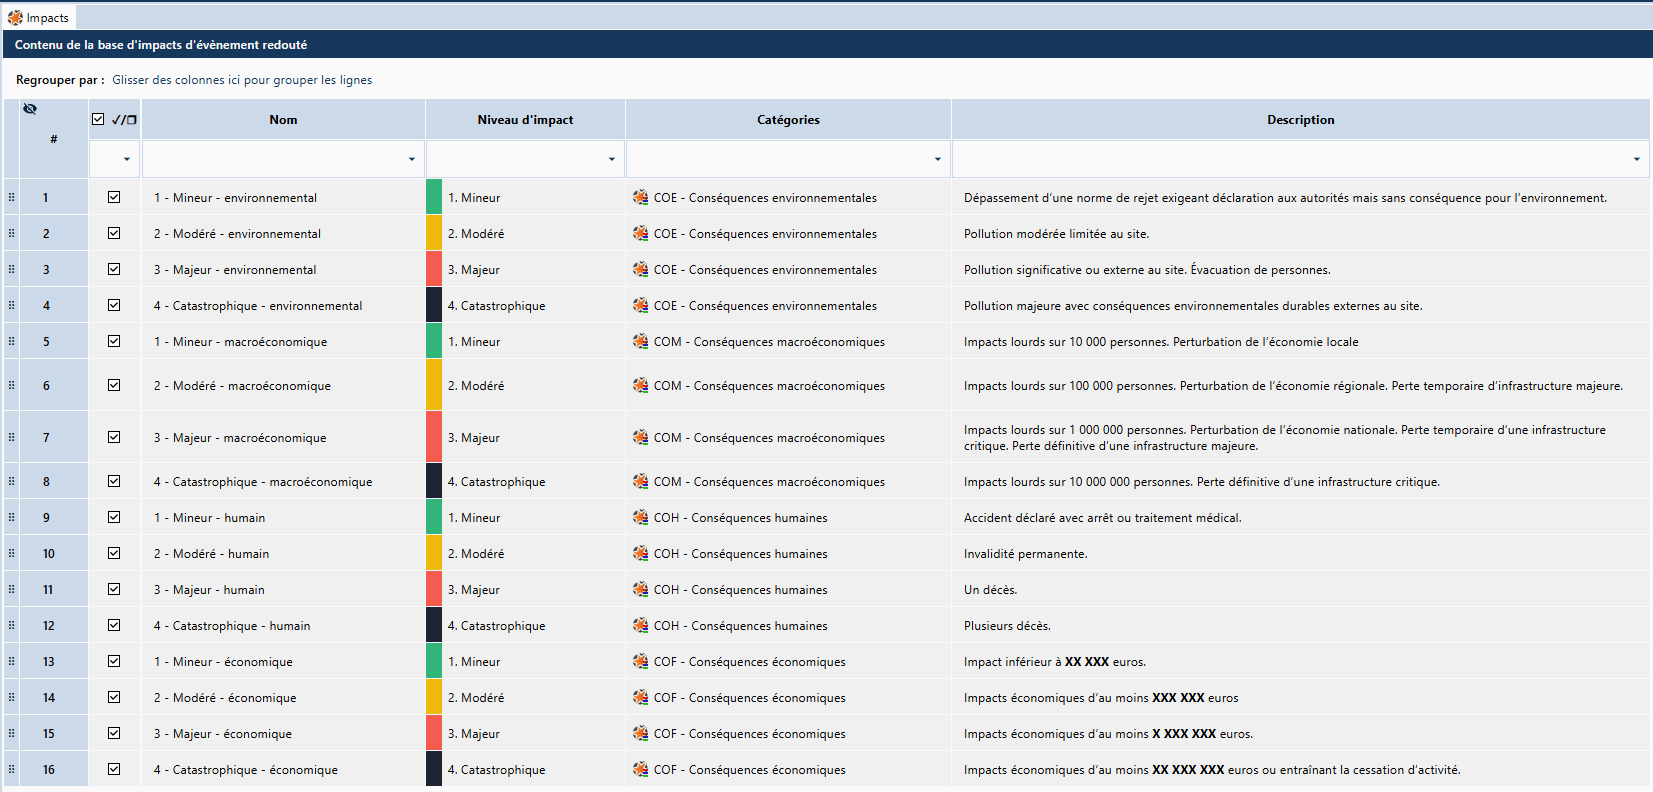Uncheck the checkbox for row 3 Majeur environnemental
This screenshot has width=1653, height=792.
(x=114, y=269)
